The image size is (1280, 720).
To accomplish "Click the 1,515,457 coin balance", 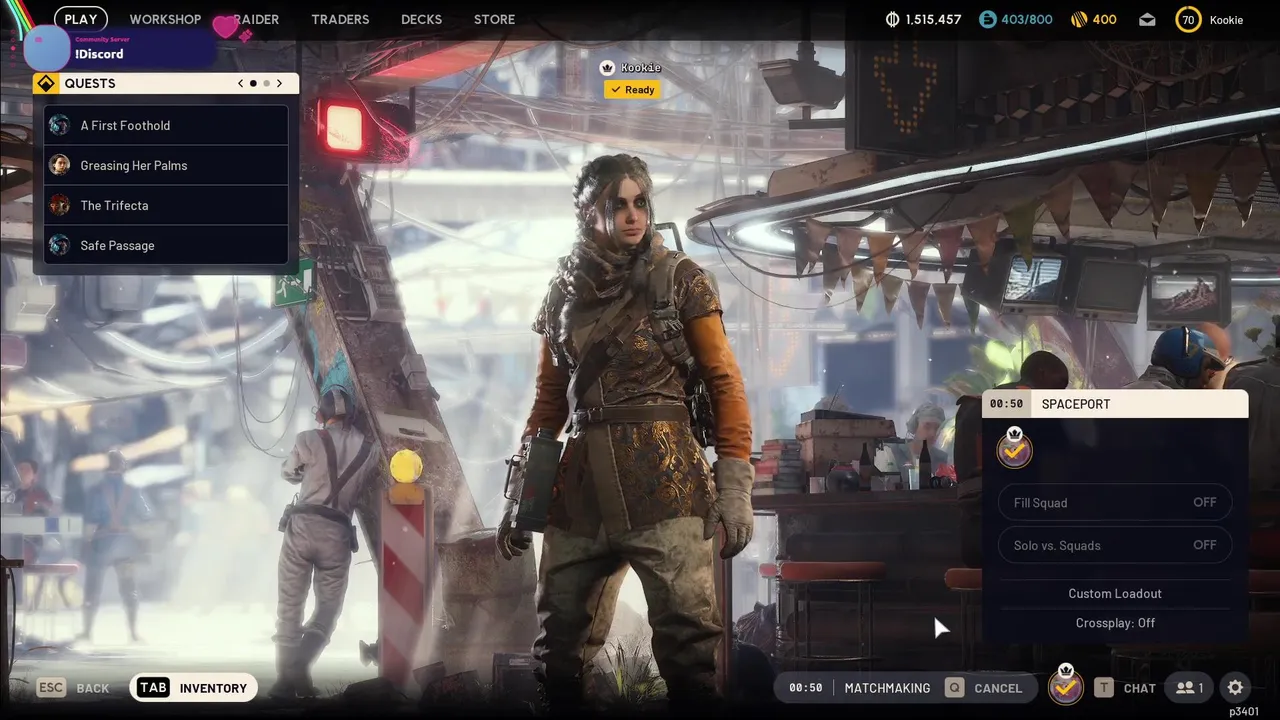I will pyautogui.click(x=933, y=20).
